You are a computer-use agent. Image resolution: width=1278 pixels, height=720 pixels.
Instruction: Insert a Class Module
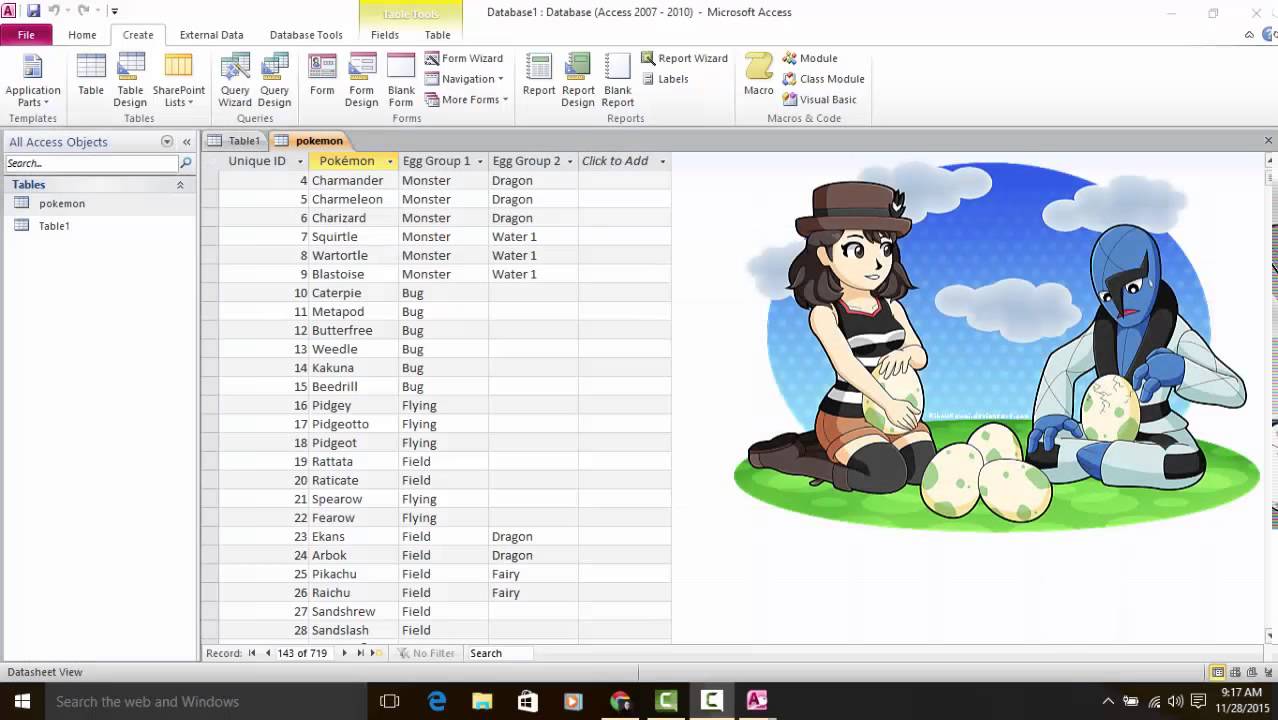click(823, 79)
